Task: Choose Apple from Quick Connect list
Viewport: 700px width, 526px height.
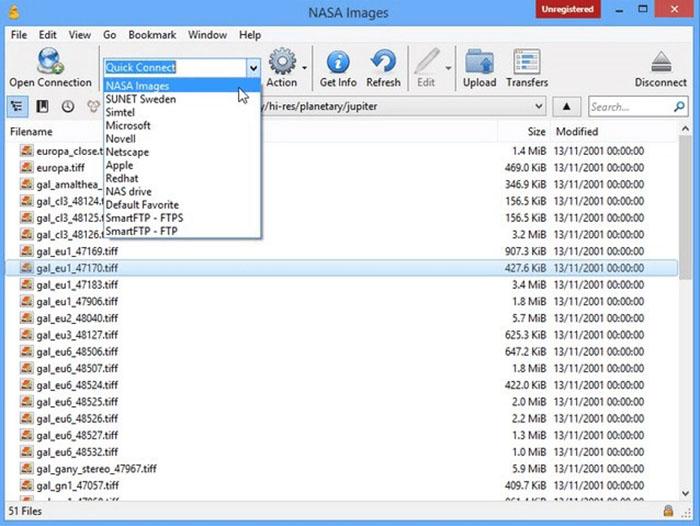Action: click(x=182, y=165)
